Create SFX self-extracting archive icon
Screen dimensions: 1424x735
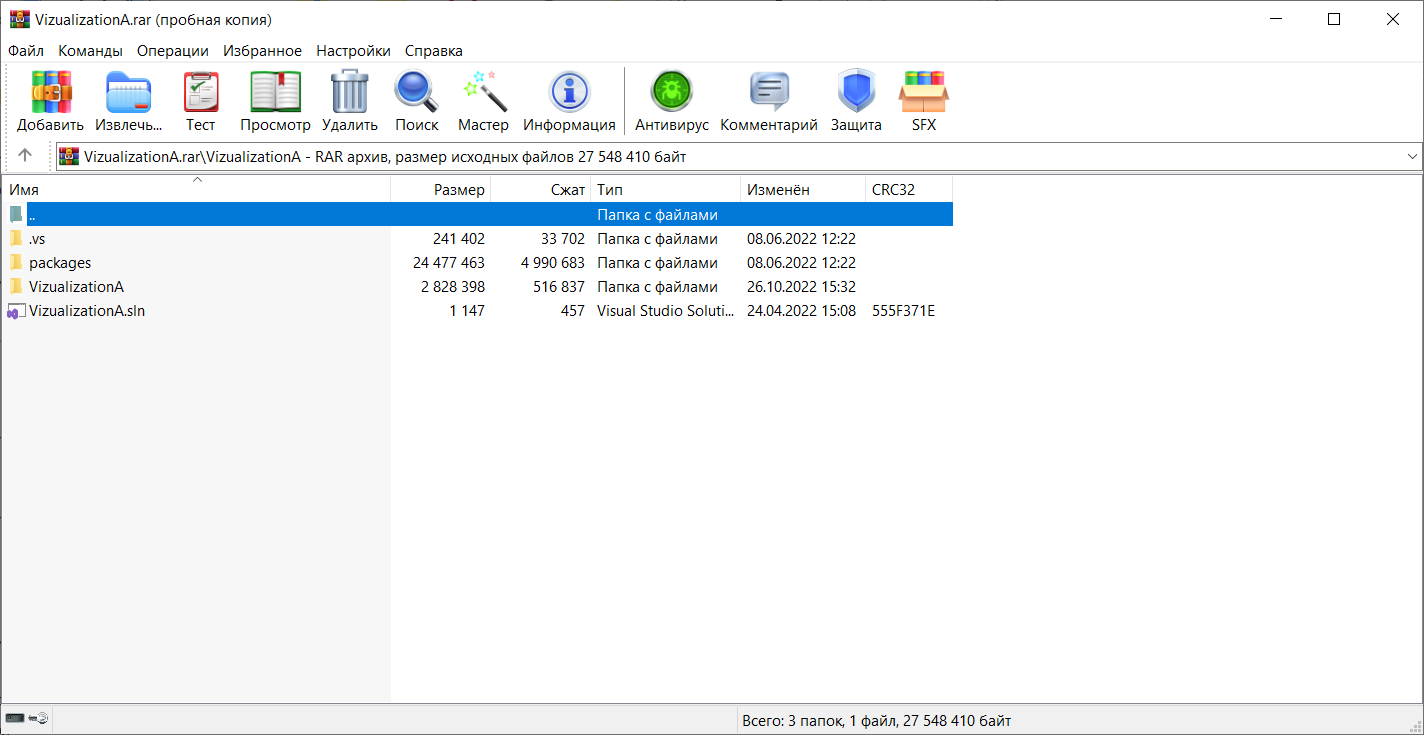click(x=923, y=93)
